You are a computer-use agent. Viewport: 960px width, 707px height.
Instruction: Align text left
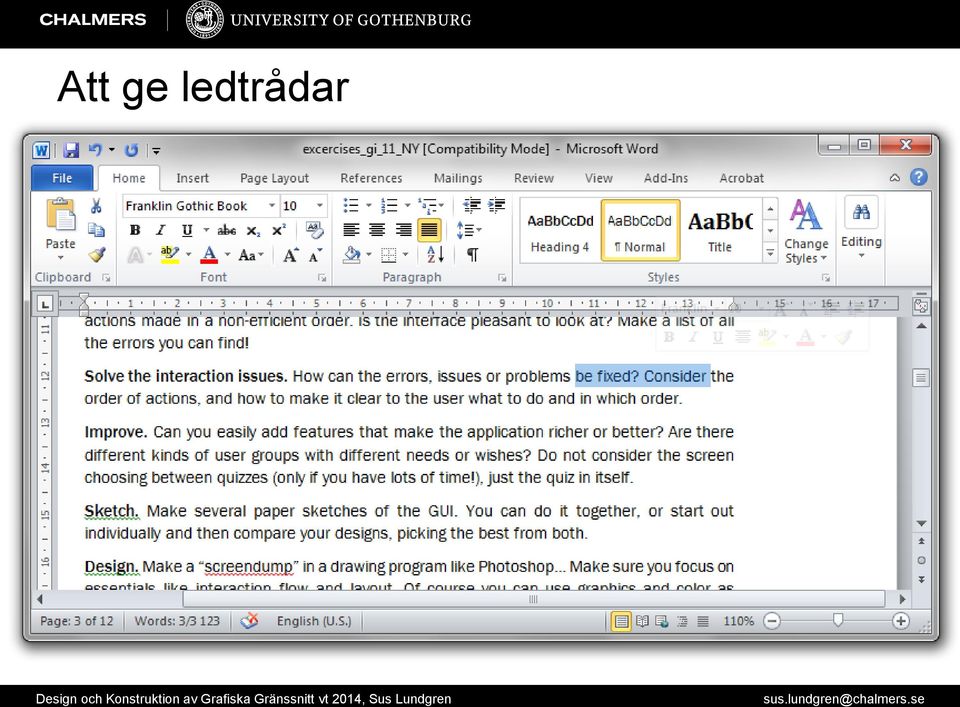click(351, 230)
